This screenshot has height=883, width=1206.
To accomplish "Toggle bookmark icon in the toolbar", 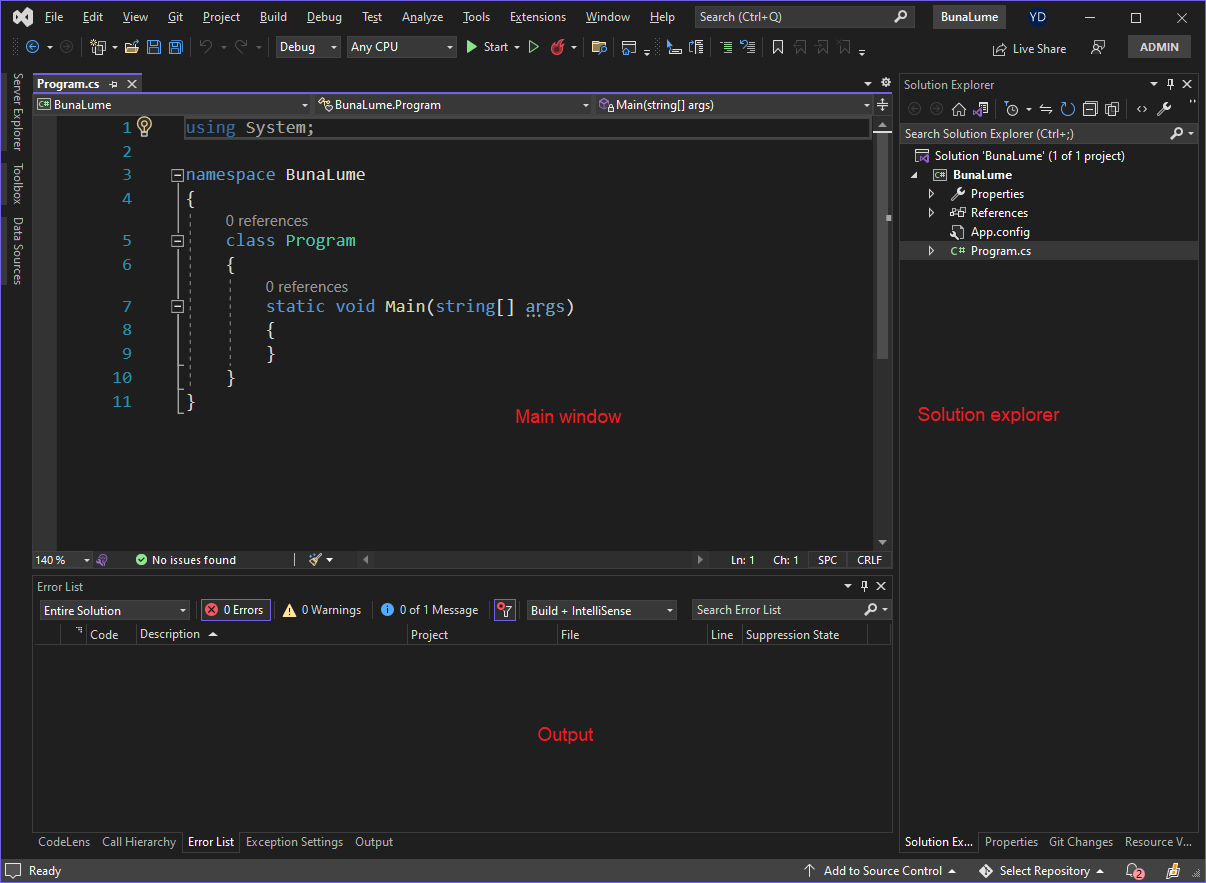I will [777, 47].
